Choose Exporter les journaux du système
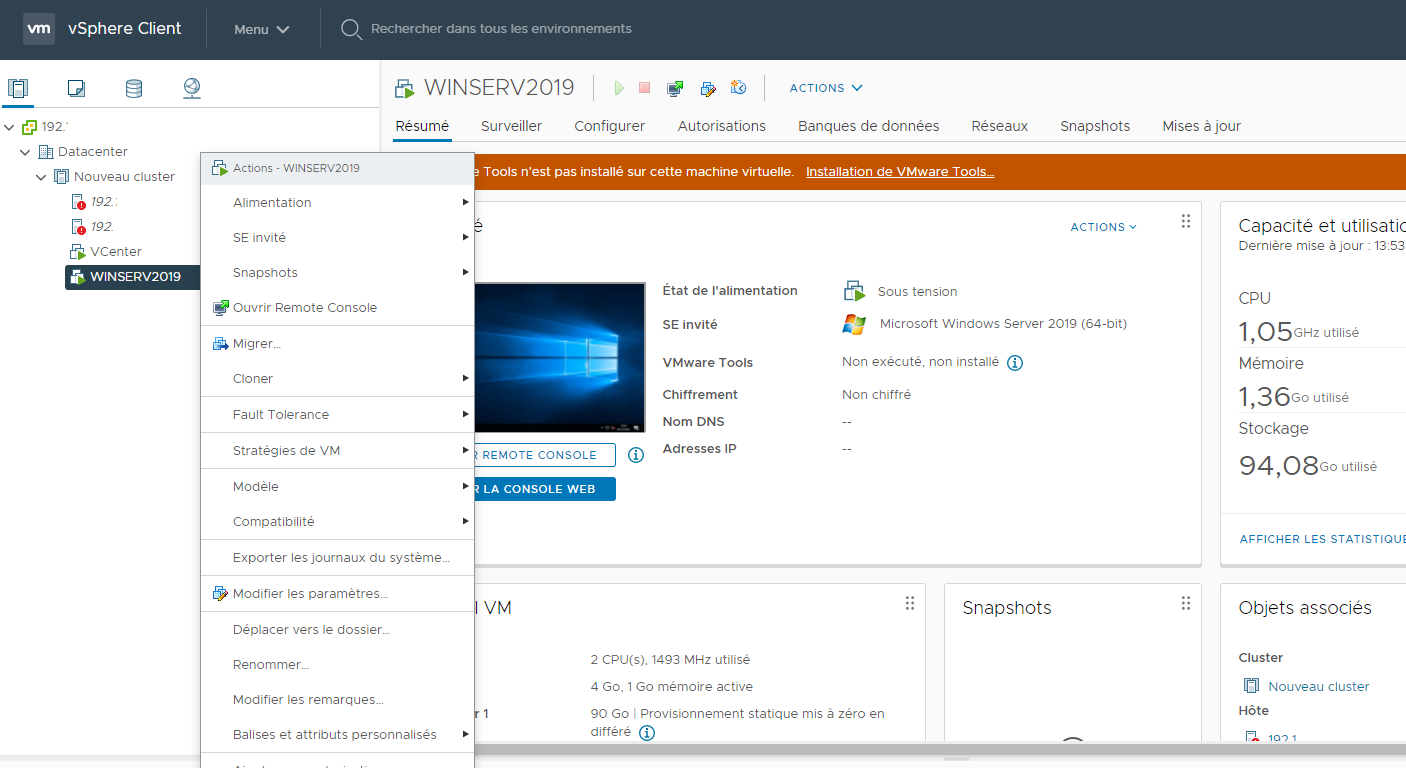 pos(337,558)
